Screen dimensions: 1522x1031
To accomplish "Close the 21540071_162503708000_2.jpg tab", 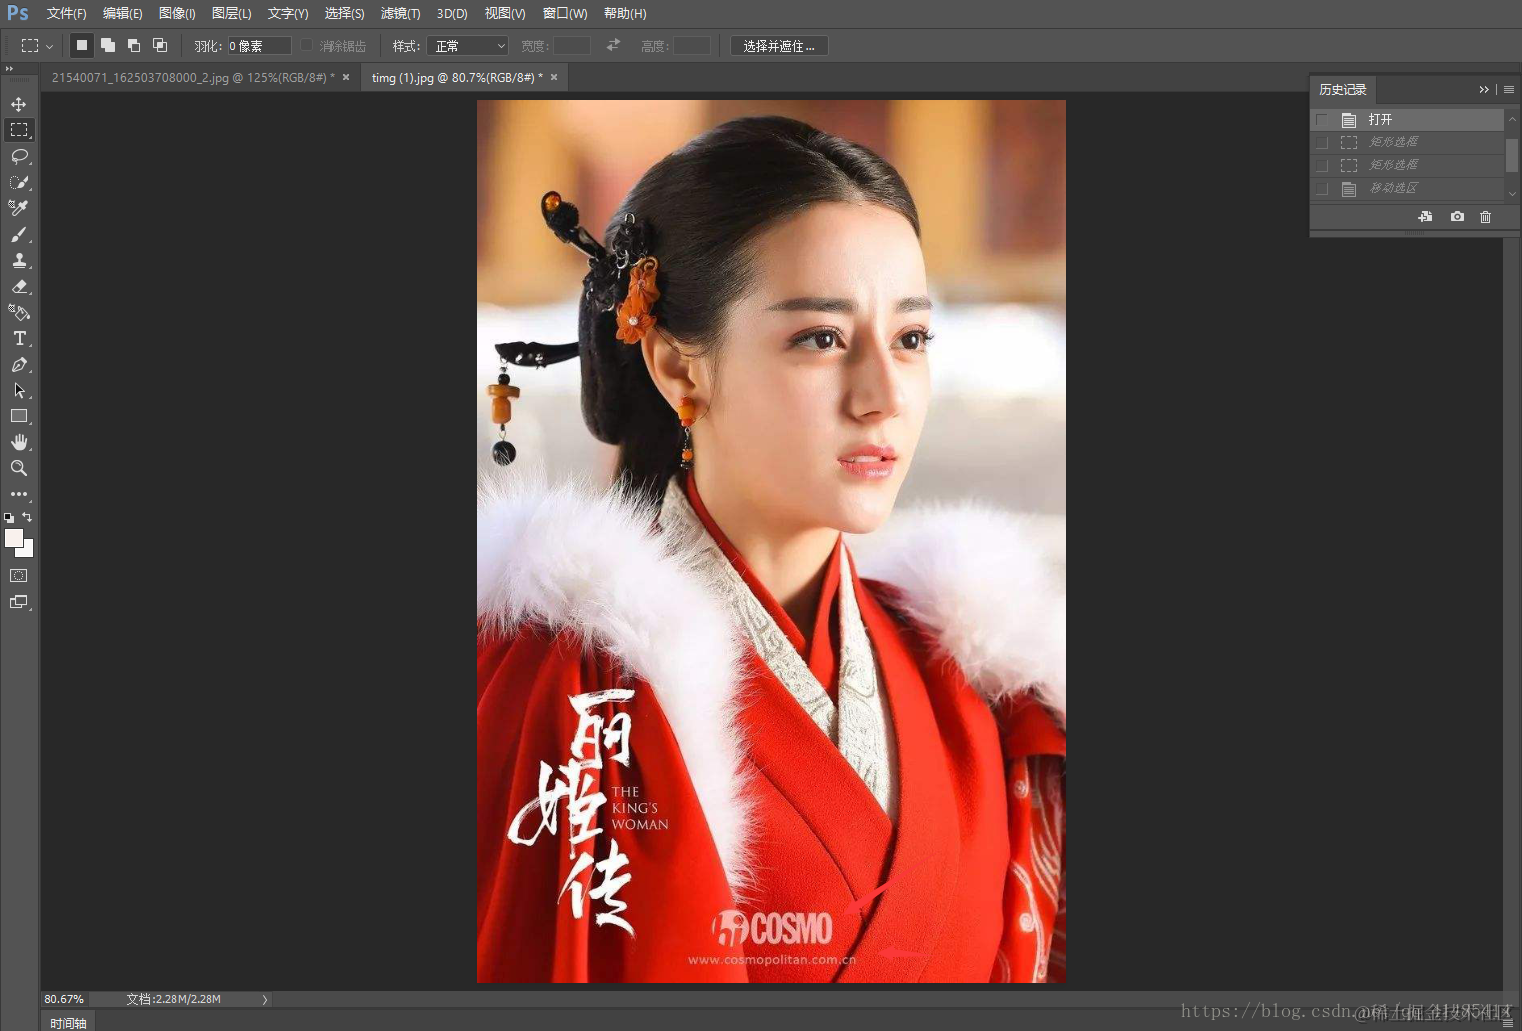I will click(x=346, y=77).
